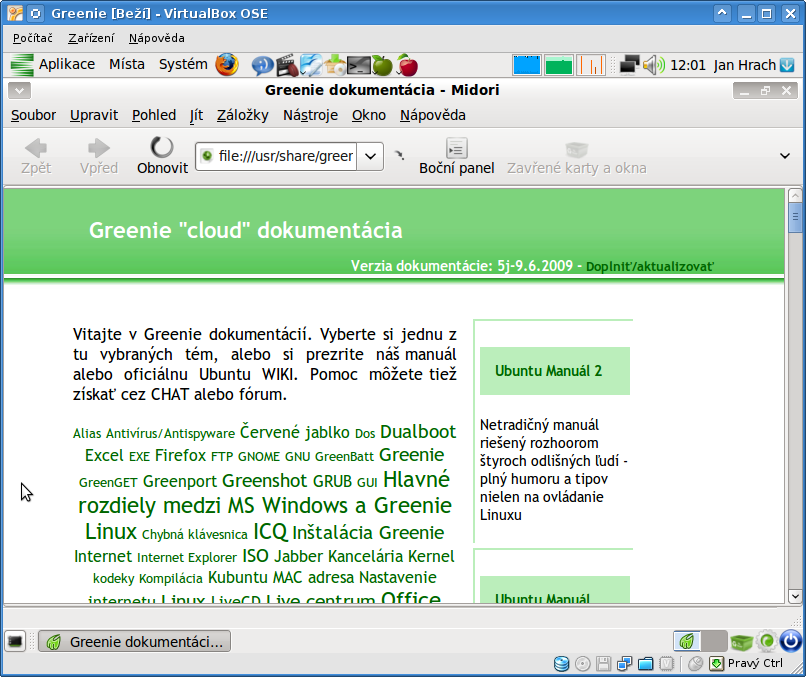
Task: Open the Aplikace panel menu
Action: click(x=67, y=65)
